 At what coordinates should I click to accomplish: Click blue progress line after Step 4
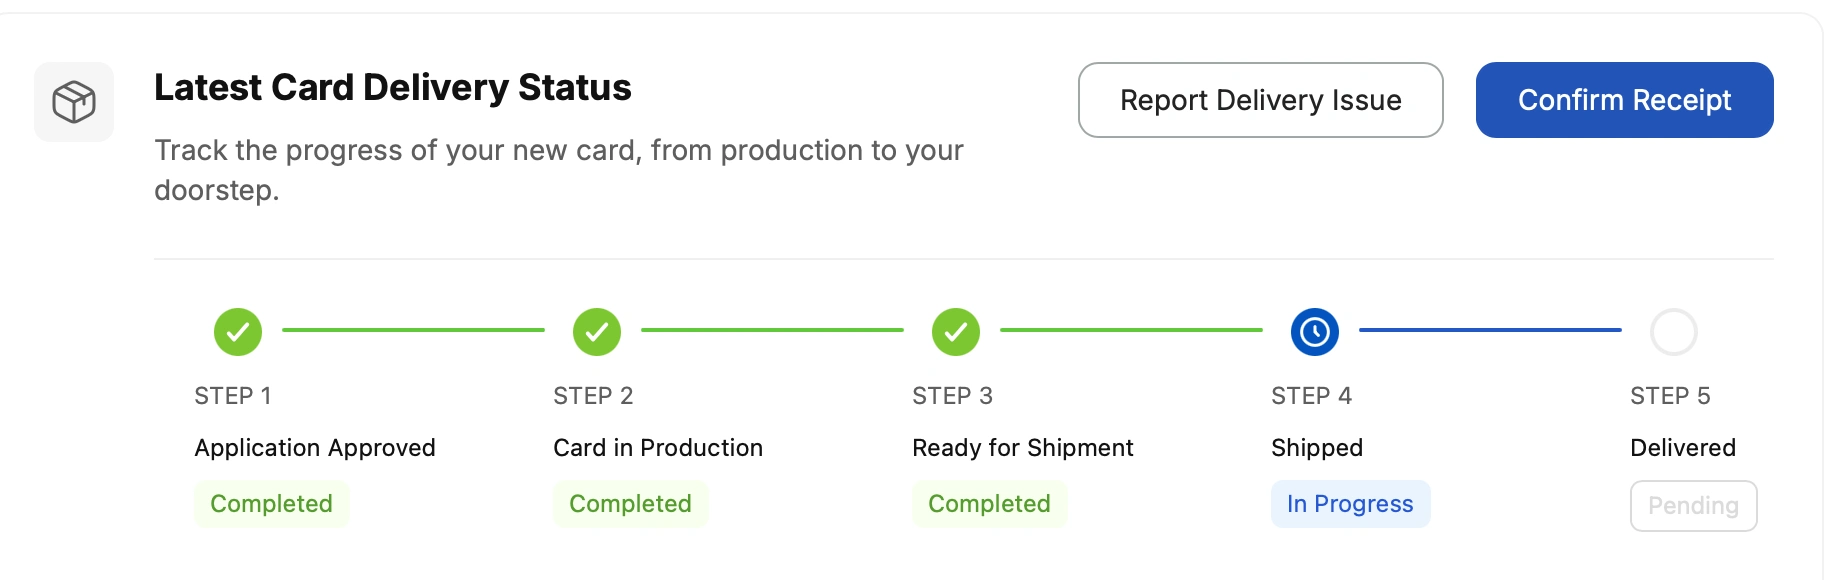[x=1490, y=330]
